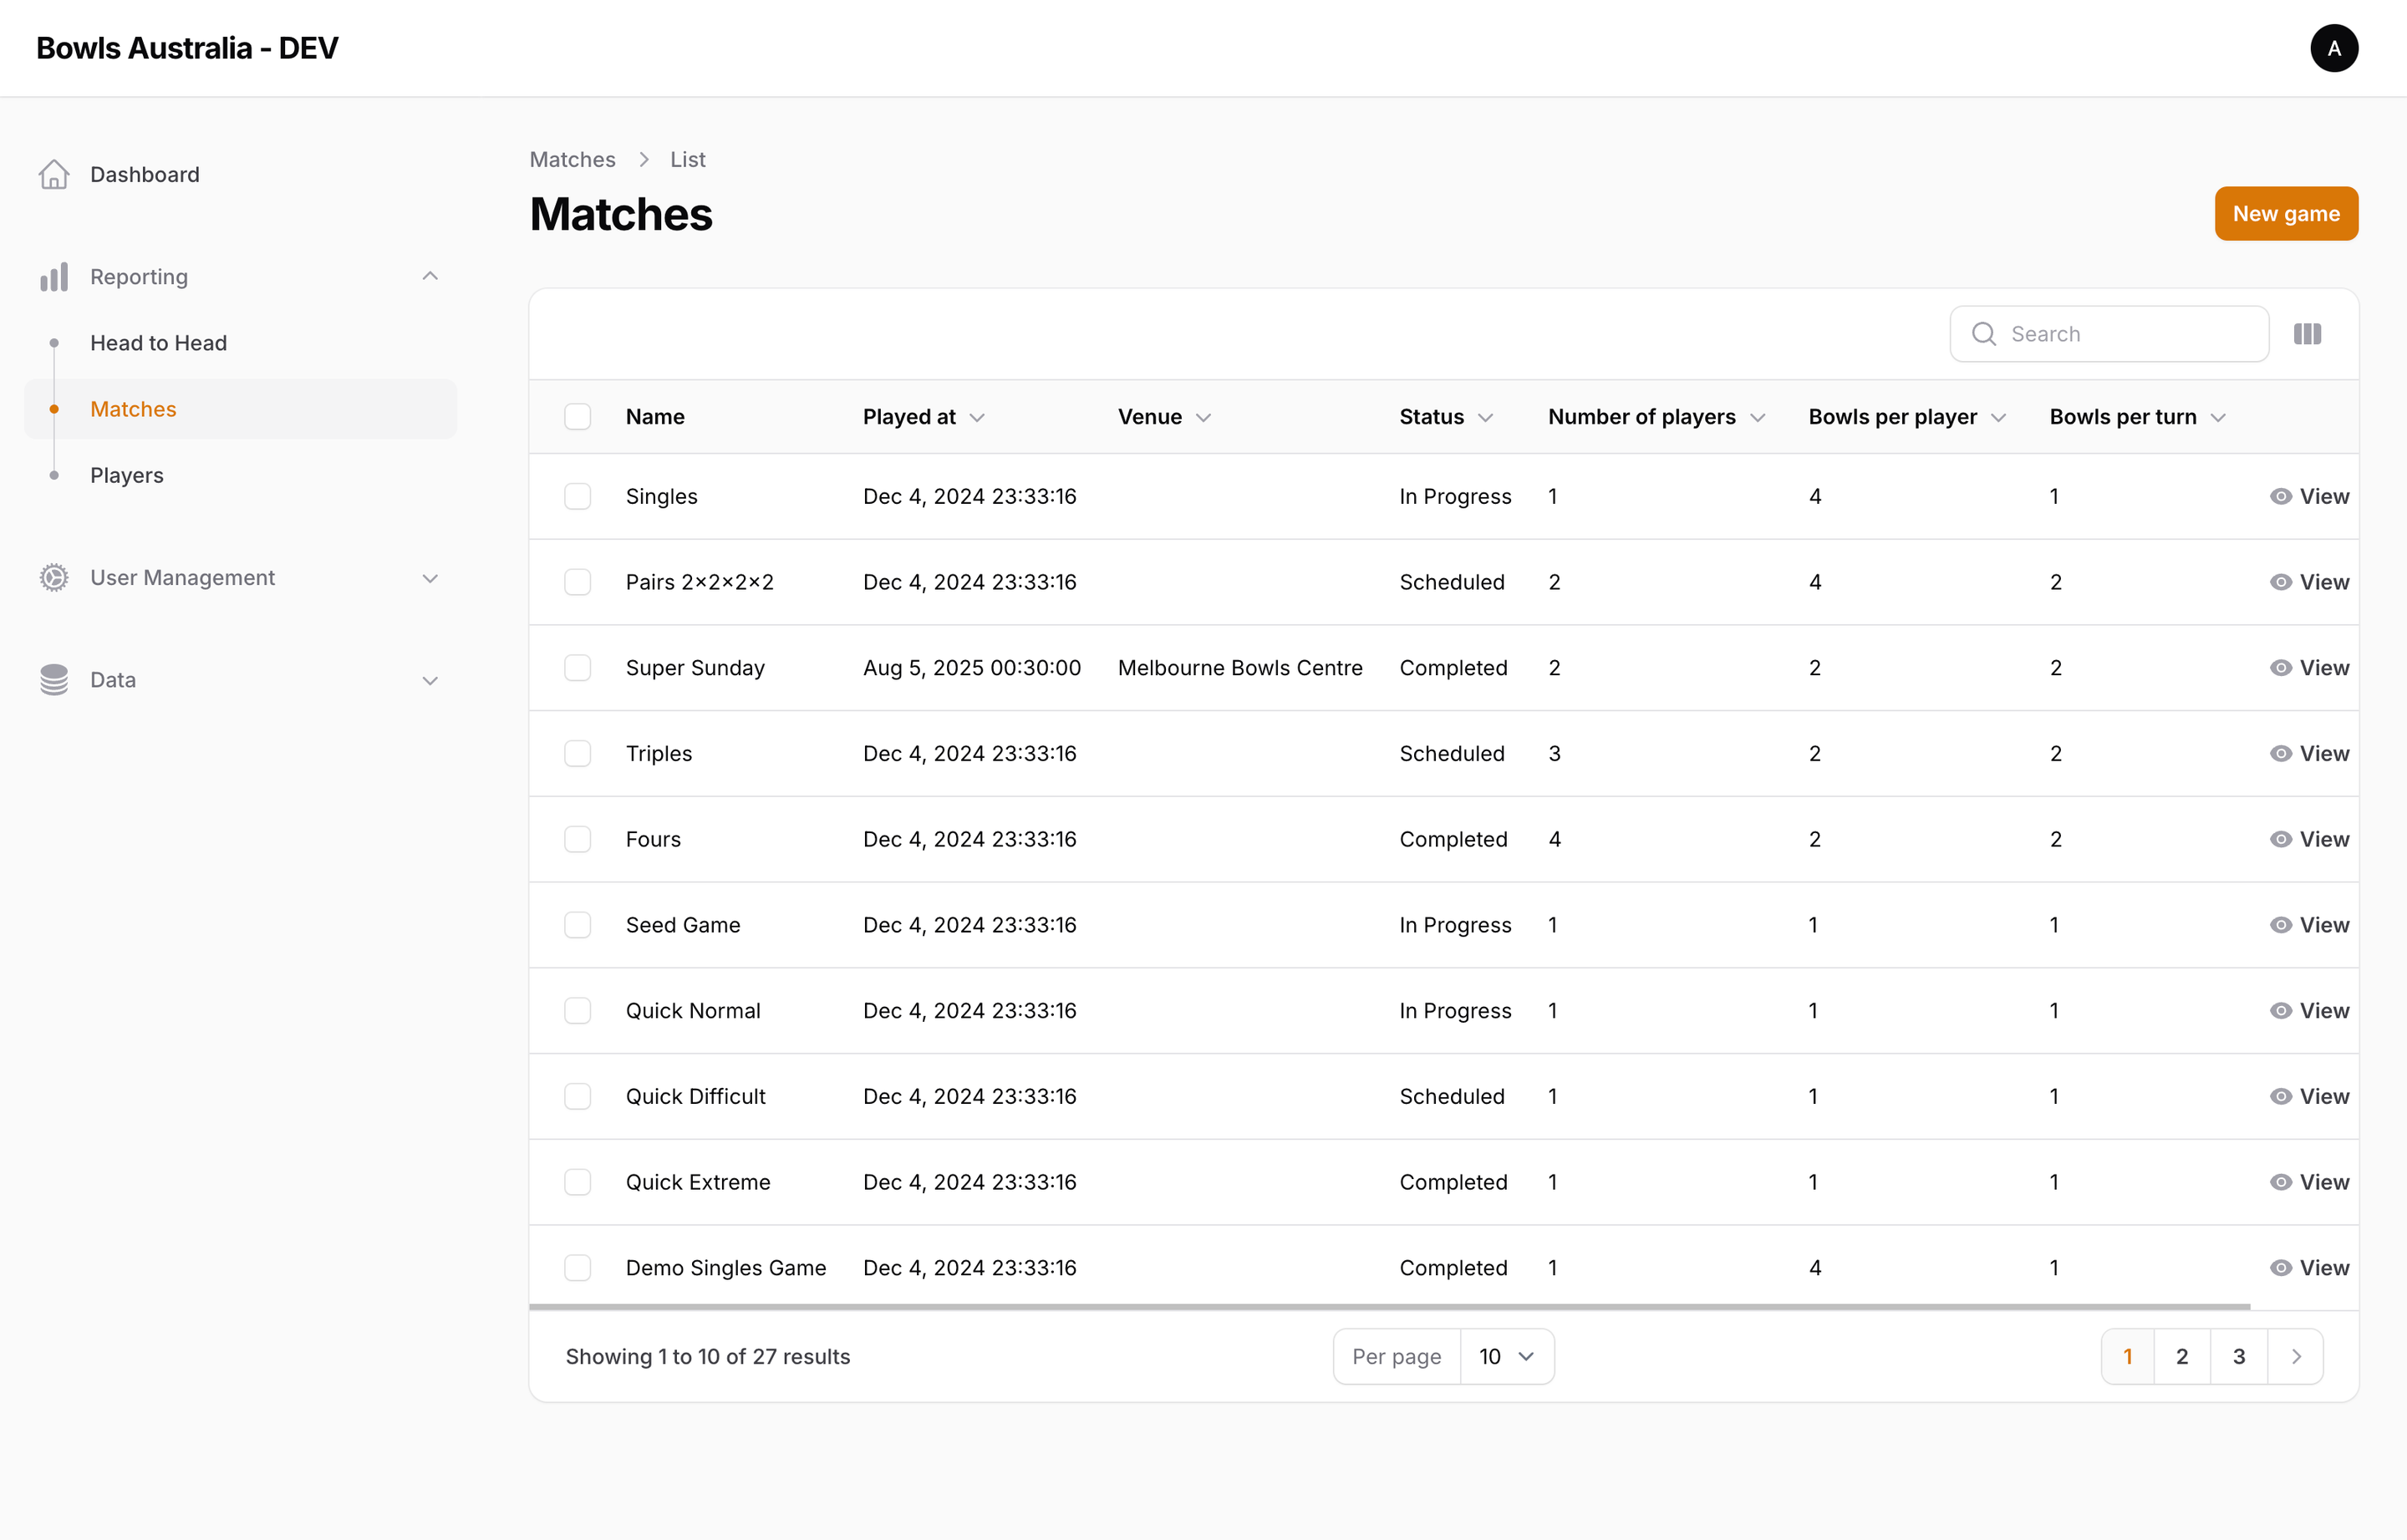
Task: Navigate to results page 3
Action: (x=2239, y=1356)
